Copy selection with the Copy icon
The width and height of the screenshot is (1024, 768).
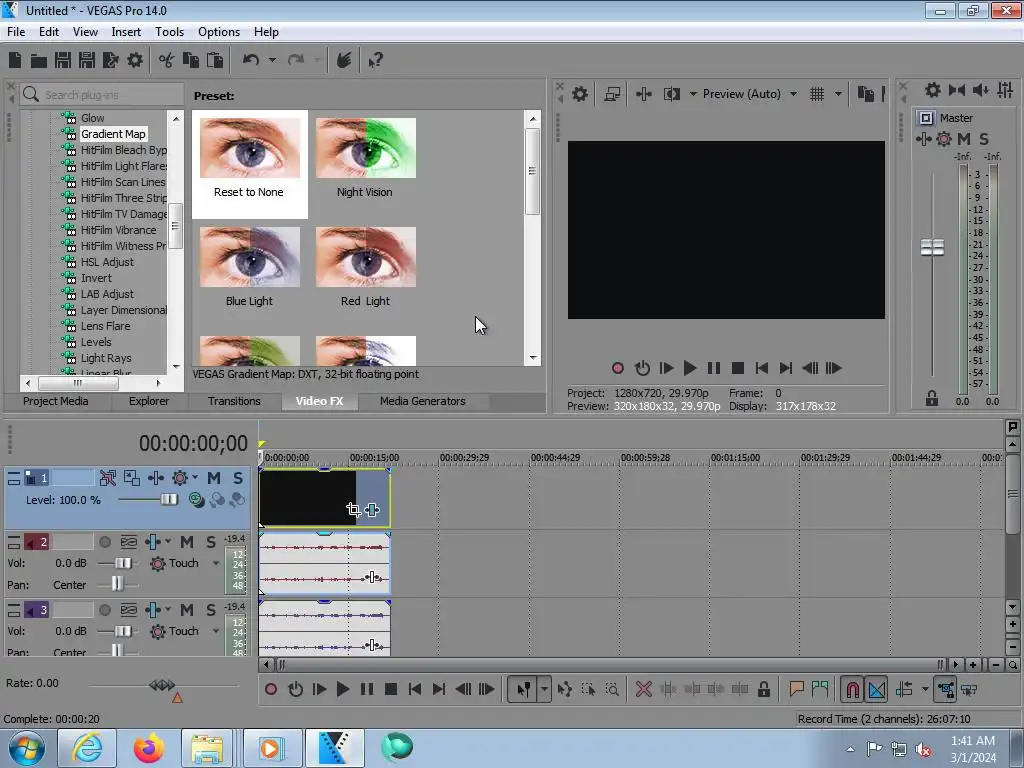(191, 60)
